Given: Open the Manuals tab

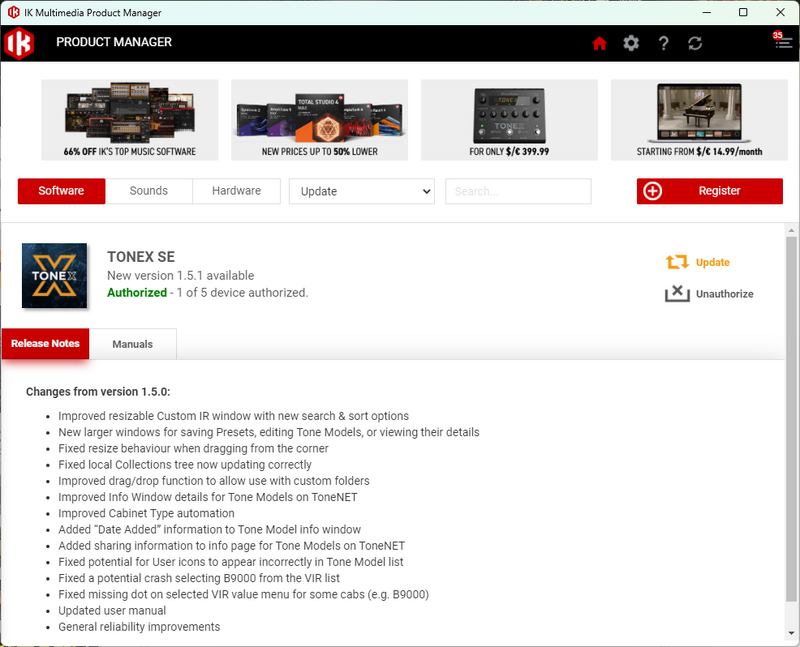Looking at the screenshot, I should [x=133, y=344].
